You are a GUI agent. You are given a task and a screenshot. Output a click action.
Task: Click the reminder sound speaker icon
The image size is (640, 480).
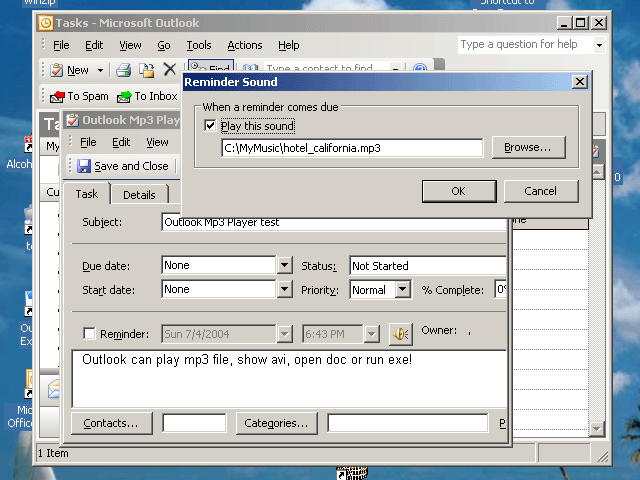(400, 334)
